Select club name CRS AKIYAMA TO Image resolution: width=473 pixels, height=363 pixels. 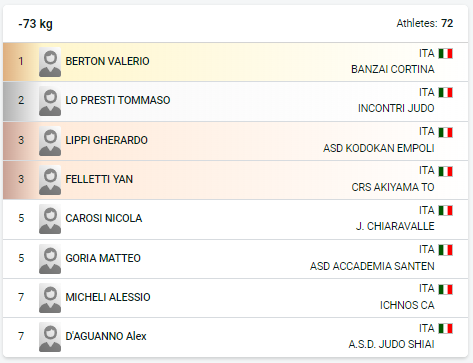coord(393,187)
